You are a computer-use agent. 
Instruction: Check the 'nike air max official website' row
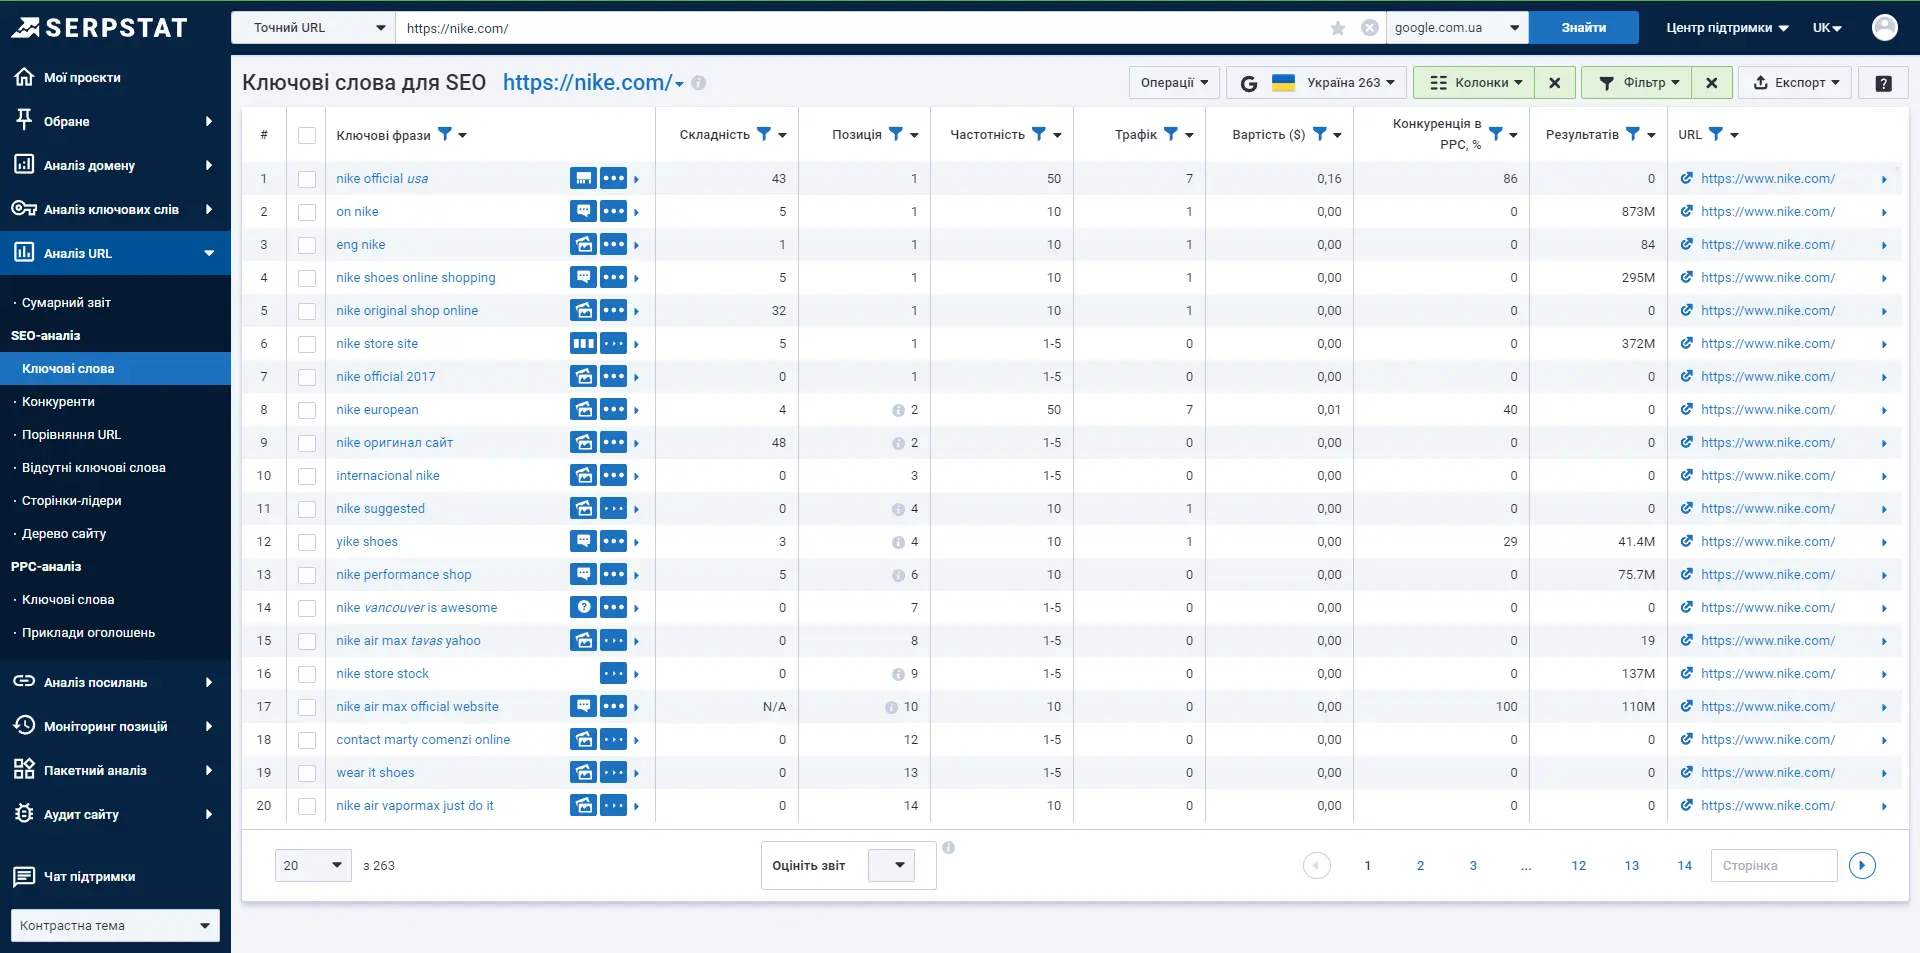pyautogui.click(x=307, y=707)
